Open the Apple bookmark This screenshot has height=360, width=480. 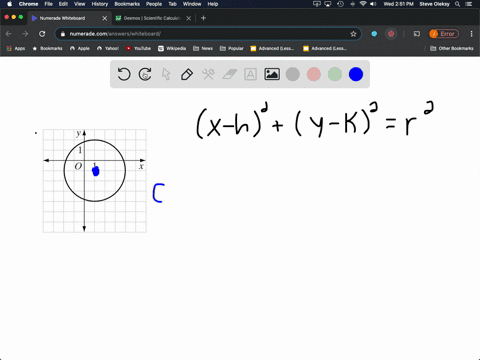click(x=80, y=48)
